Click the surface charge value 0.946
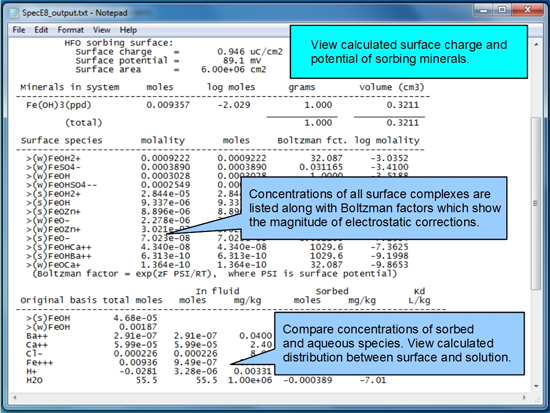 point(231,52)
